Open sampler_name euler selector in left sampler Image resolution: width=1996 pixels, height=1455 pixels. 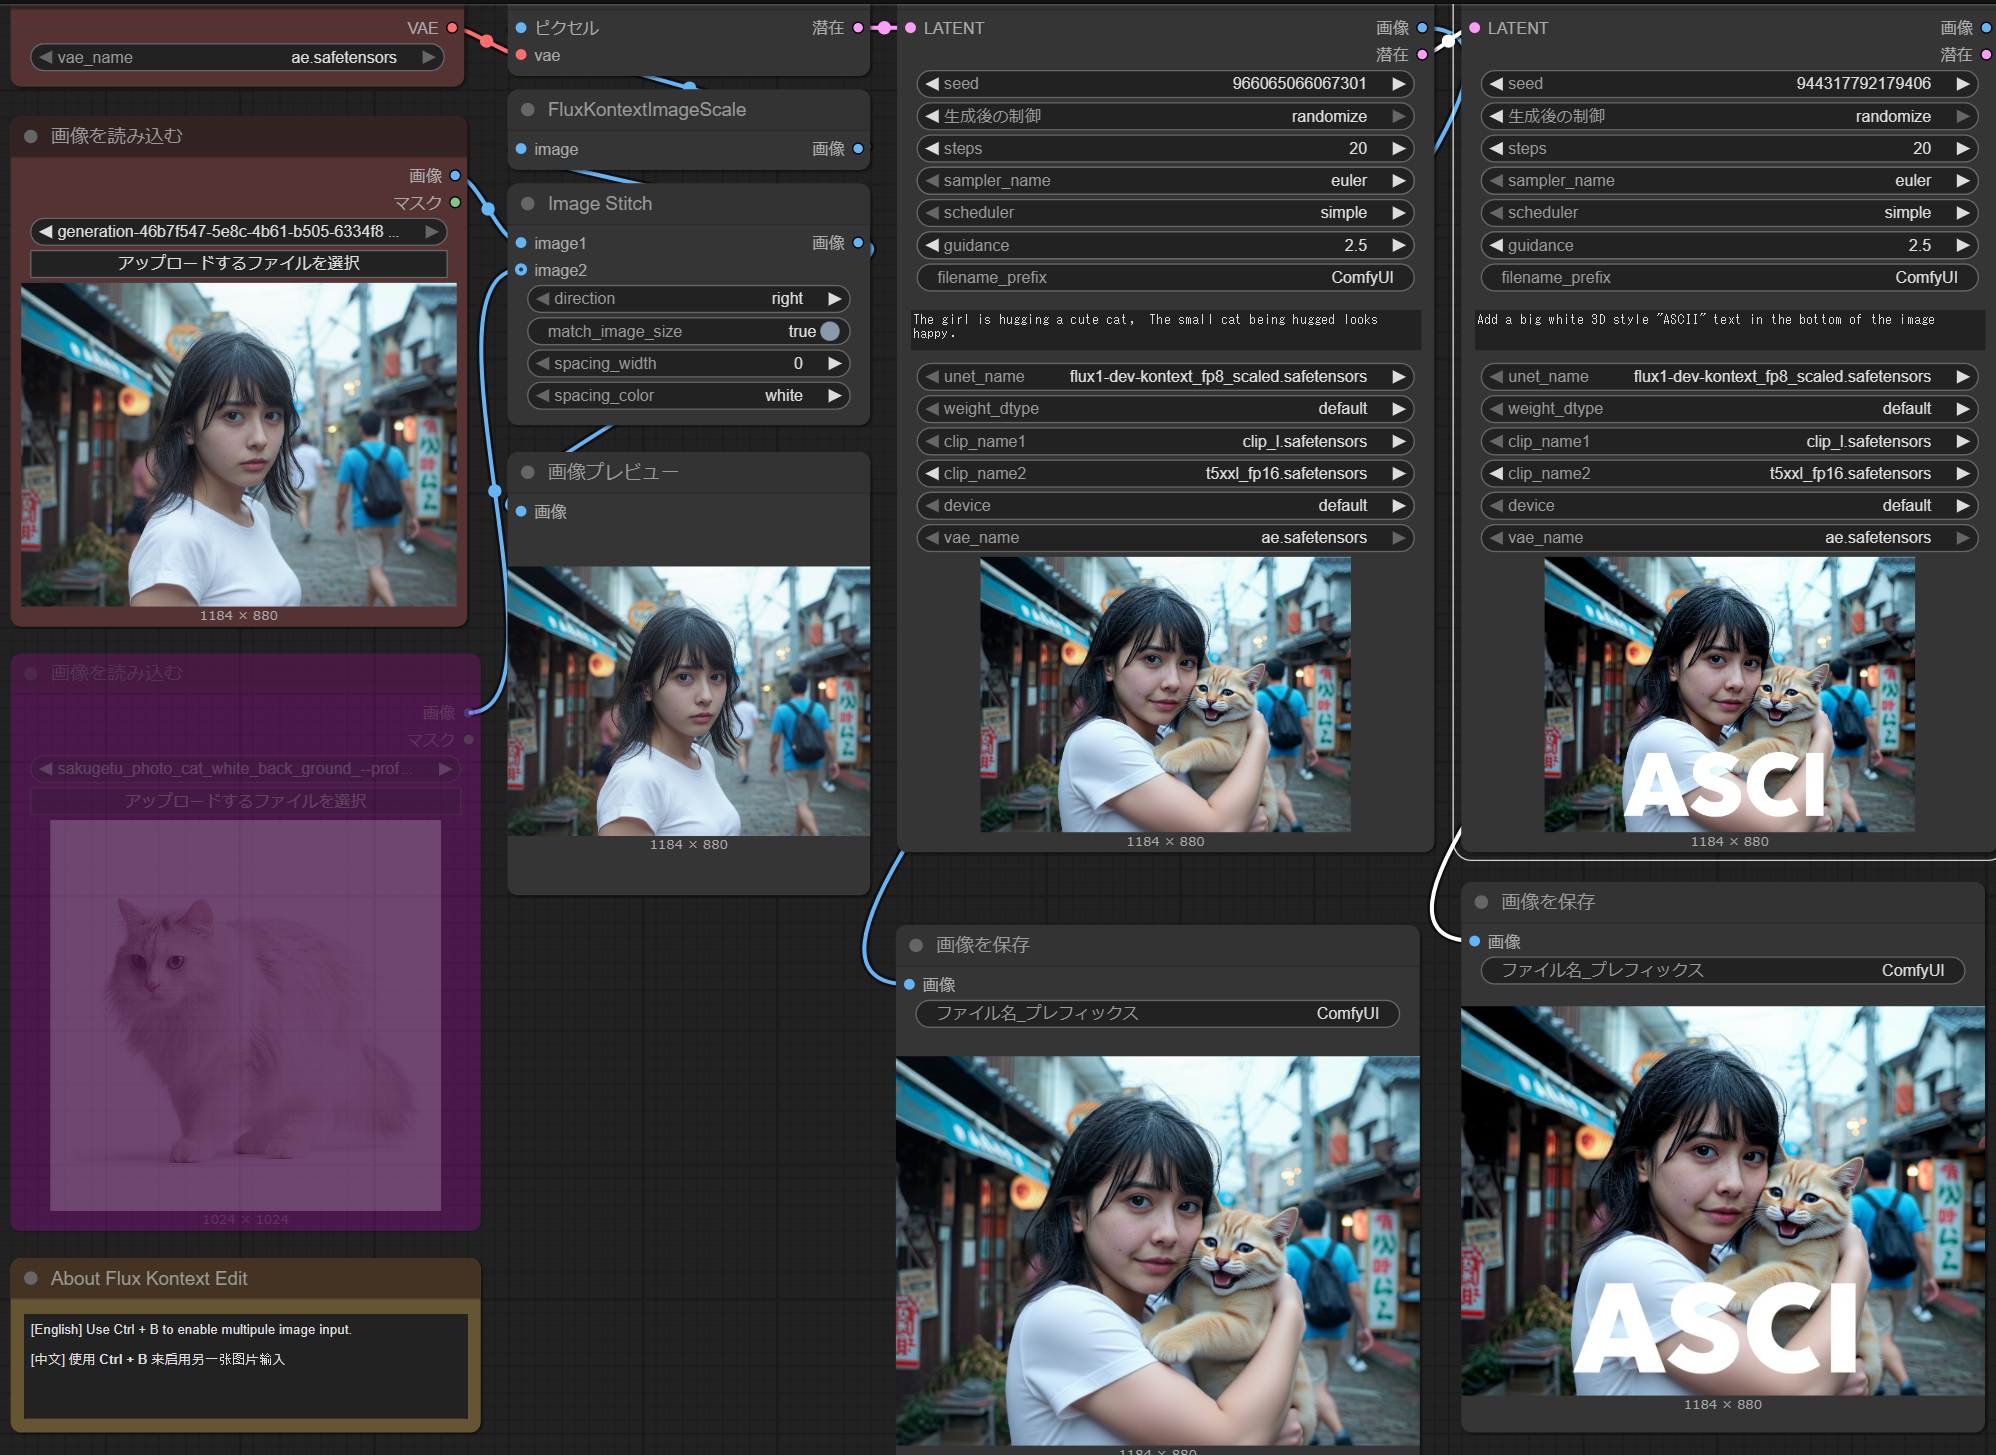pos(1164,181)
